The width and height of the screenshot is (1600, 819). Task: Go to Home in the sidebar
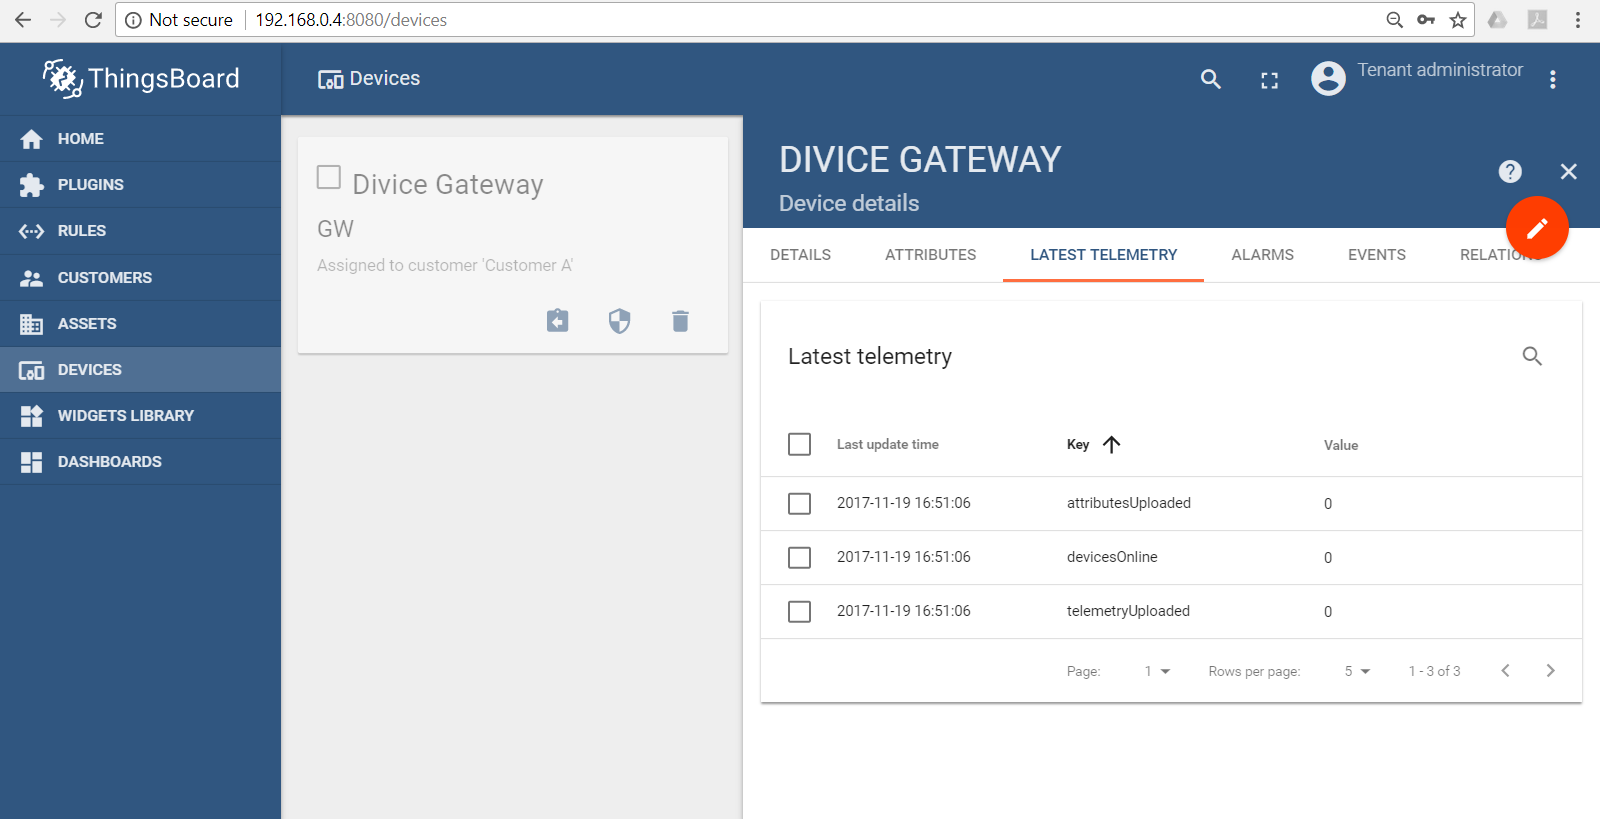point(140,139)
